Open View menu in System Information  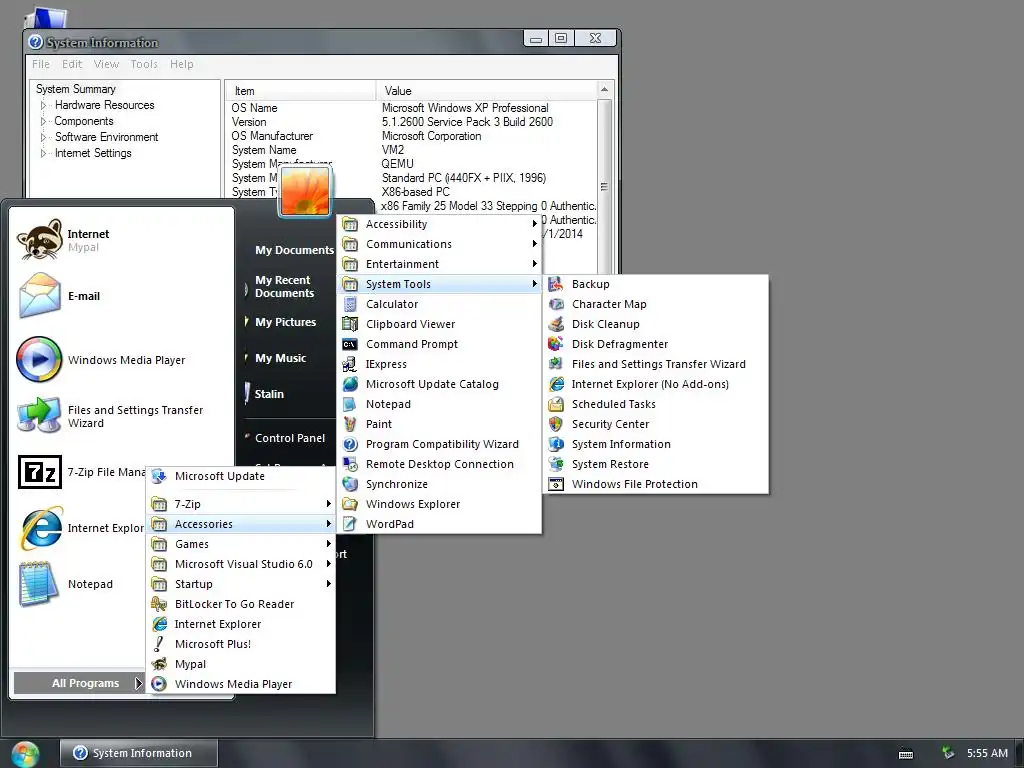(x=106, y=64)
